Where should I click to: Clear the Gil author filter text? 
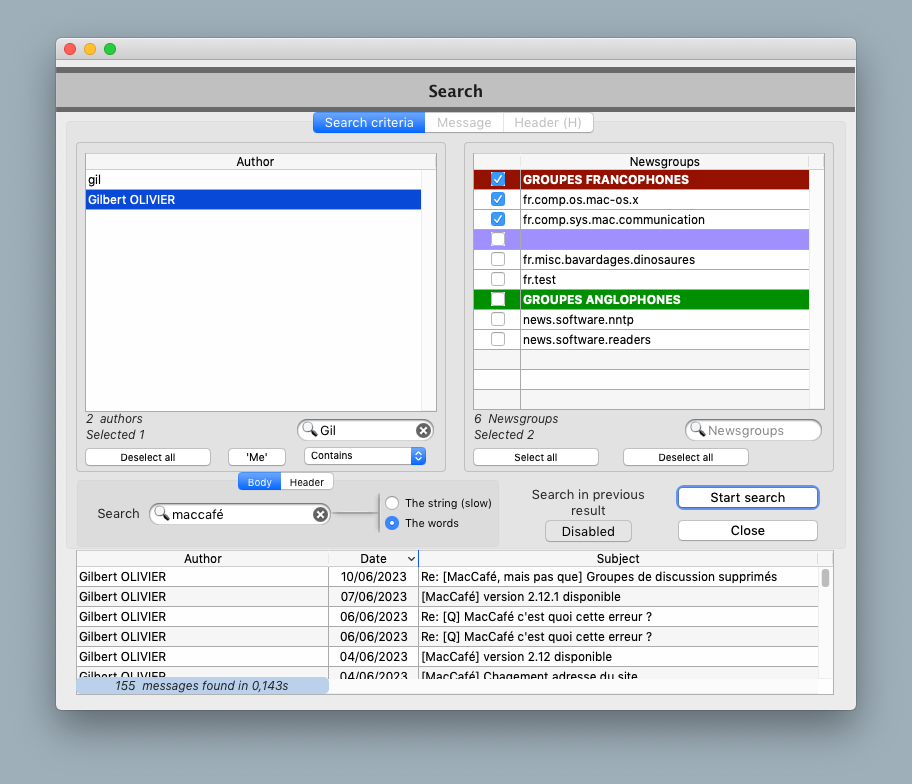pos(423,430)
